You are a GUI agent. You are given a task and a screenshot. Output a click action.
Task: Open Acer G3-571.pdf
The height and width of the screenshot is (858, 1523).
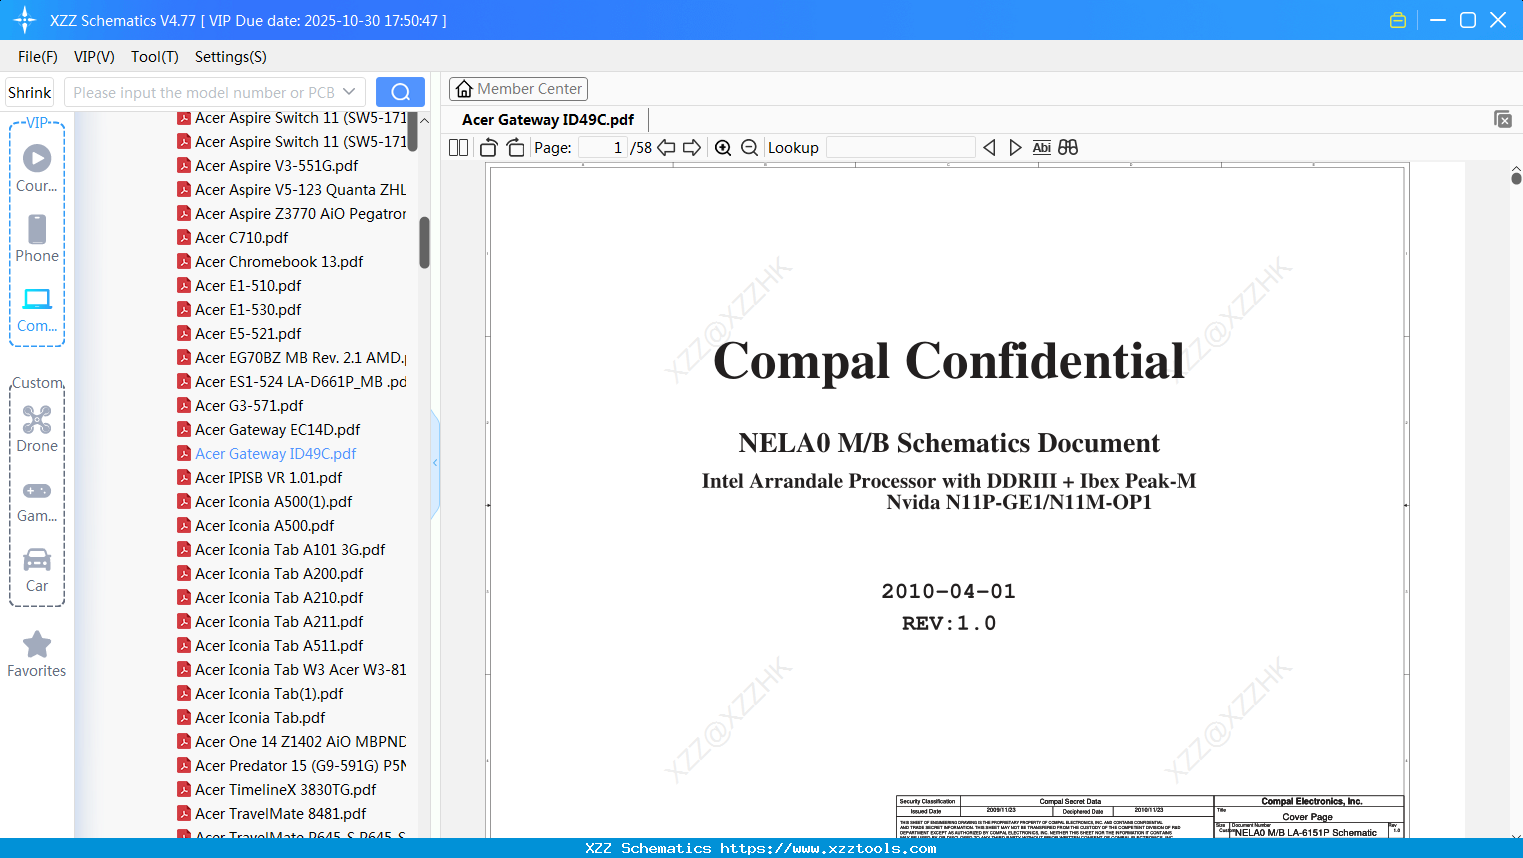pos(240,406)
